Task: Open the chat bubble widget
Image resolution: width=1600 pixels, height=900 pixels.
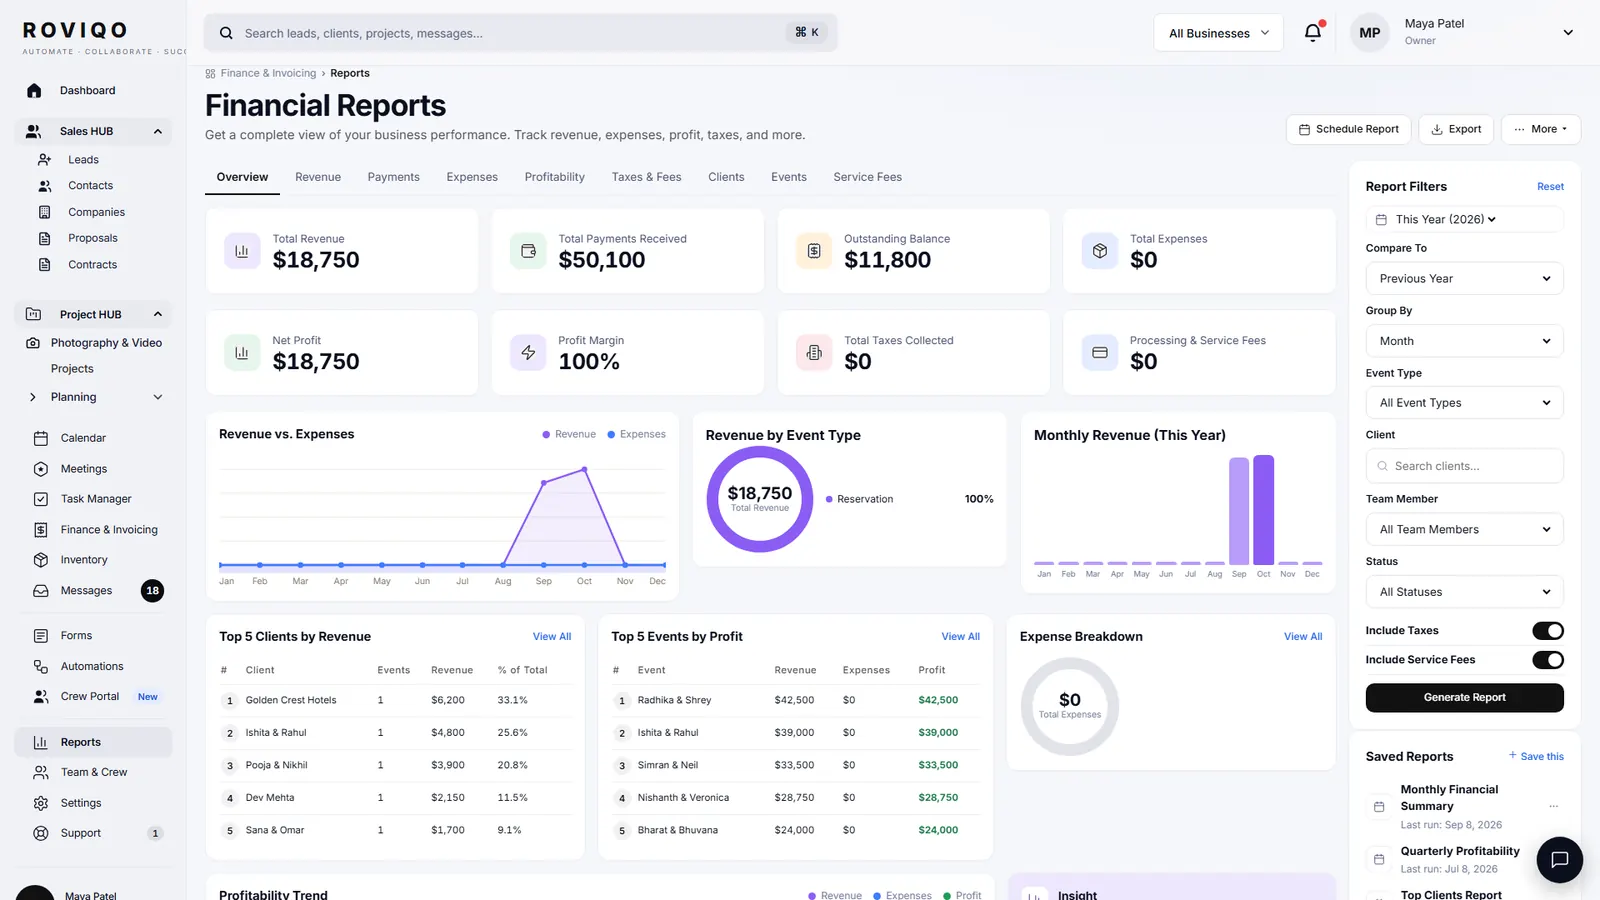Action: 1559,860
